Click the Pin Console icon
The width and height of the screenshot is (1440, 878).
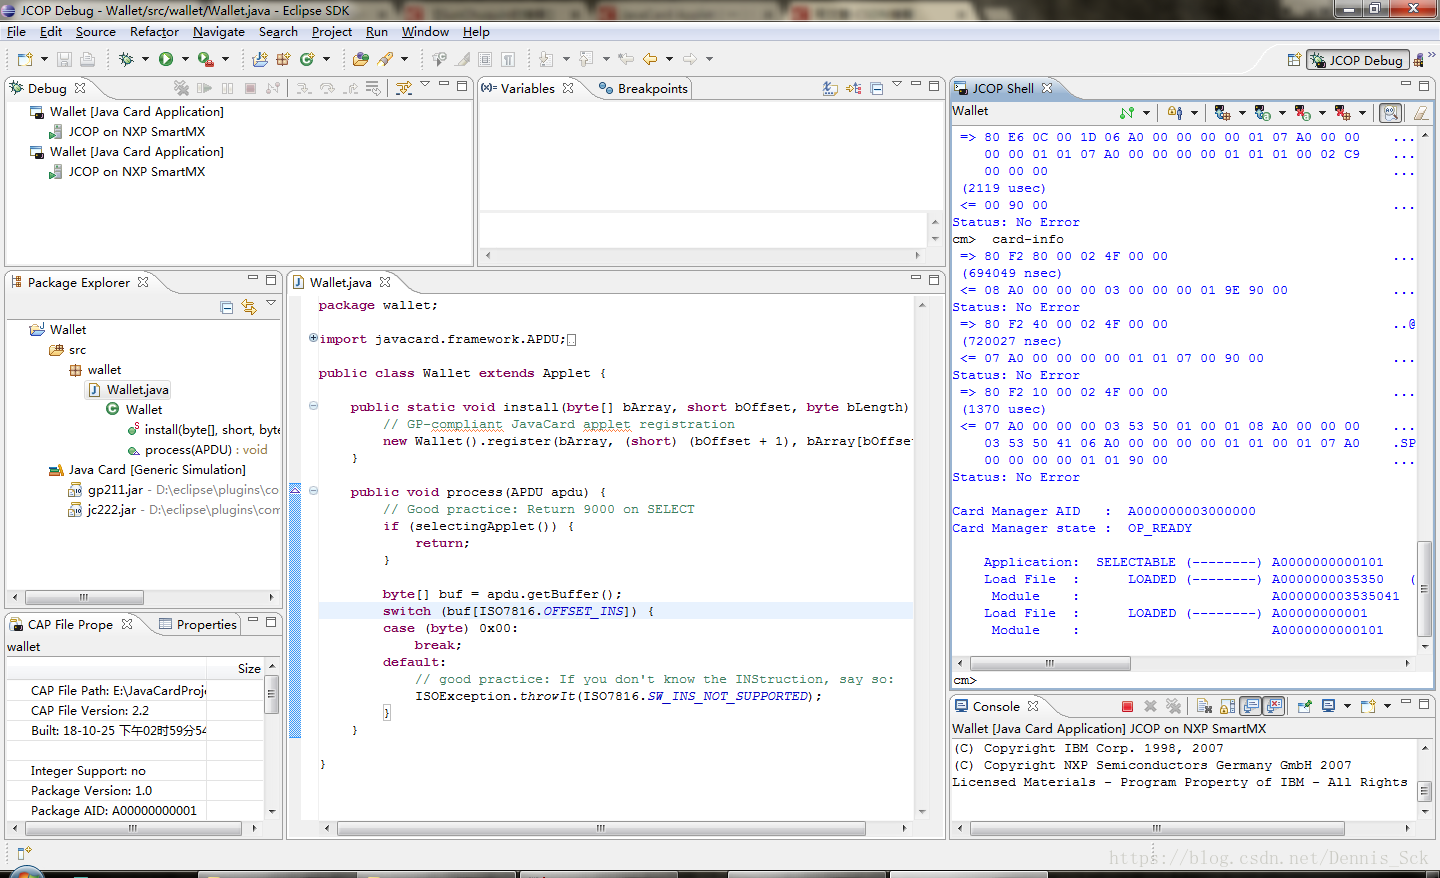point(1305,706)
